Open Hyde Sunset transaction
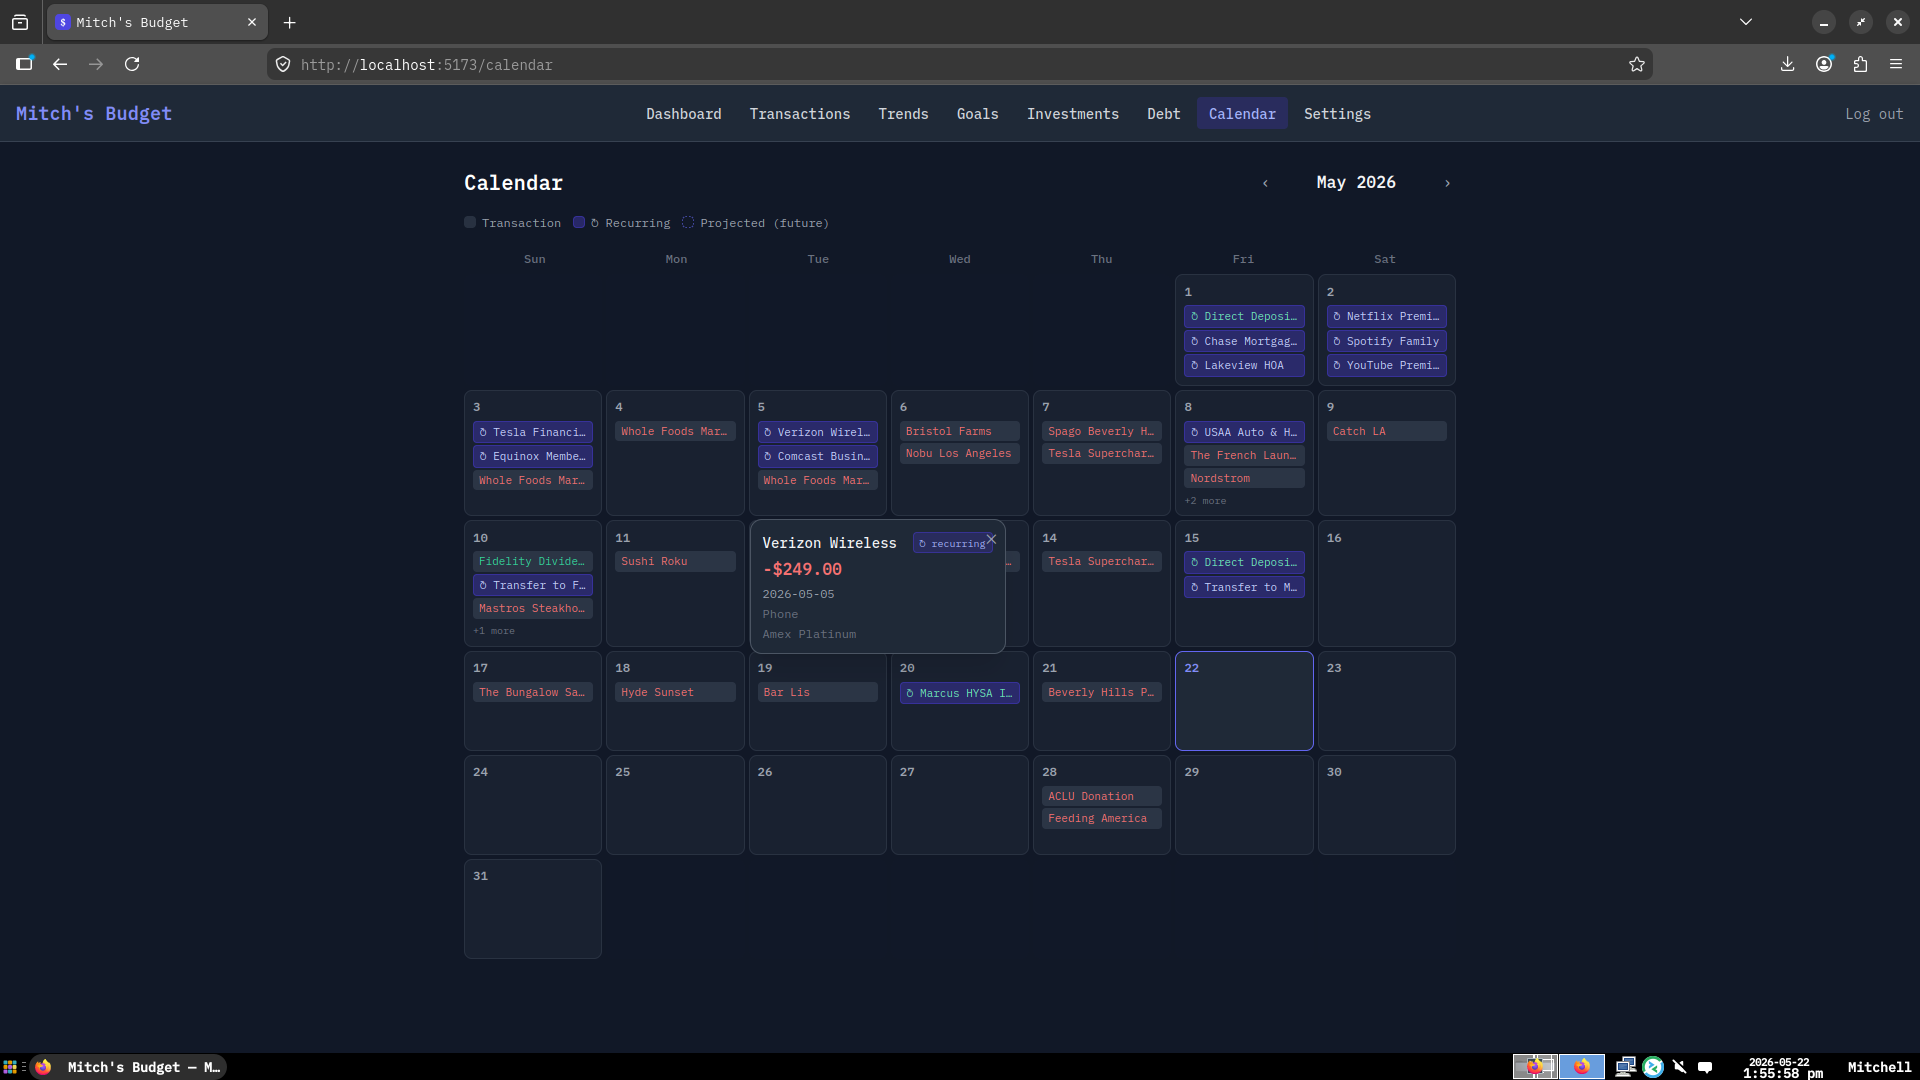This screenshot has height=1080, width=1920. coord(675,692)
